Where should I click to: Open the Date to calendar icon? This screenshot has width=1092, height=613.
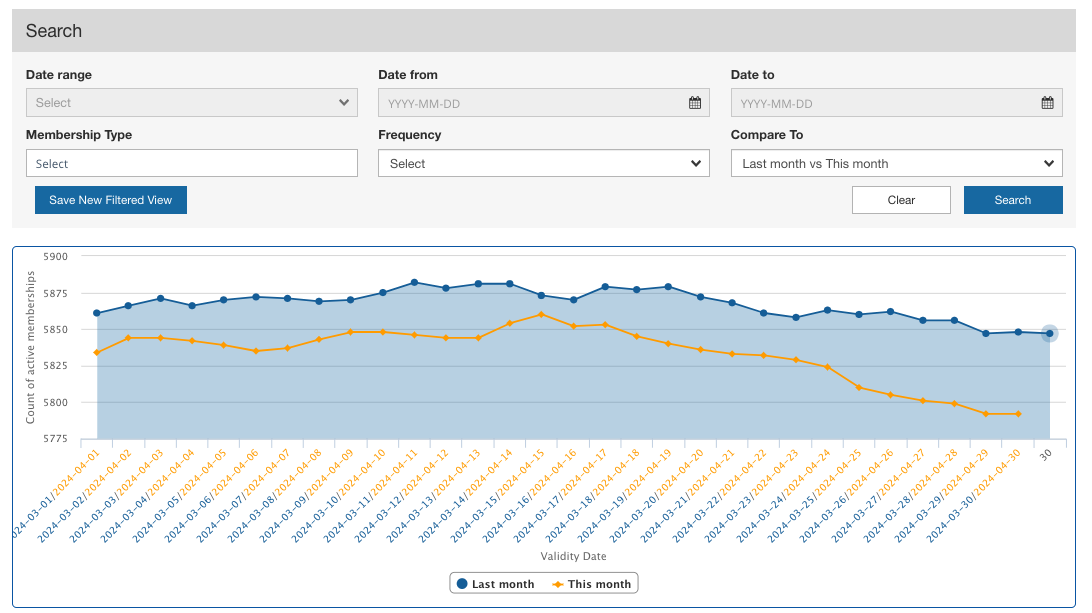(1047, 103)
